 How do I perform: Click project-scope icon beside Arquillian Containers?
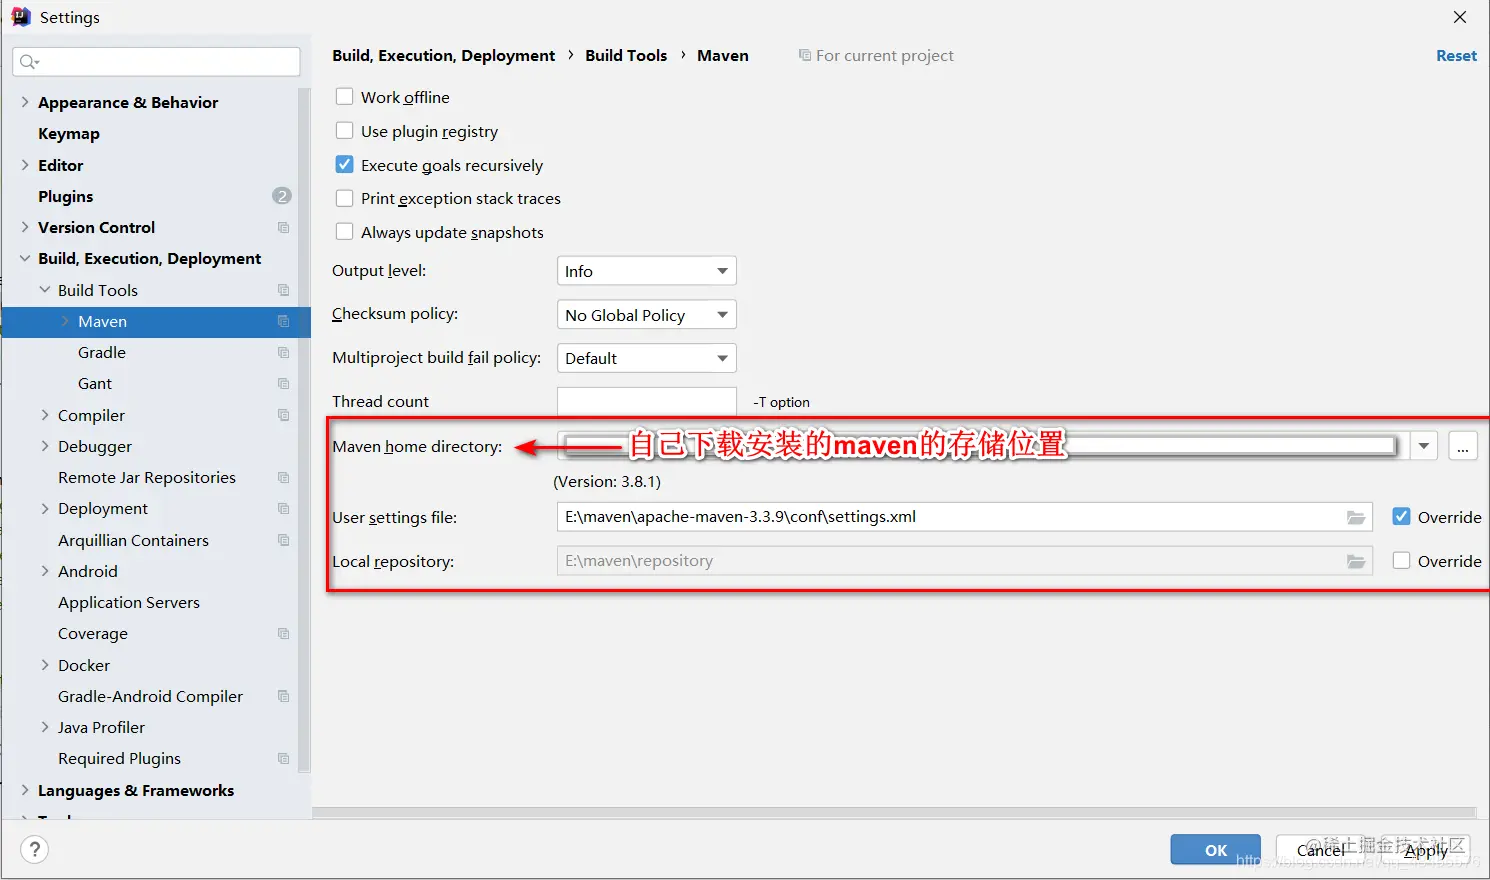pos(283,540)
